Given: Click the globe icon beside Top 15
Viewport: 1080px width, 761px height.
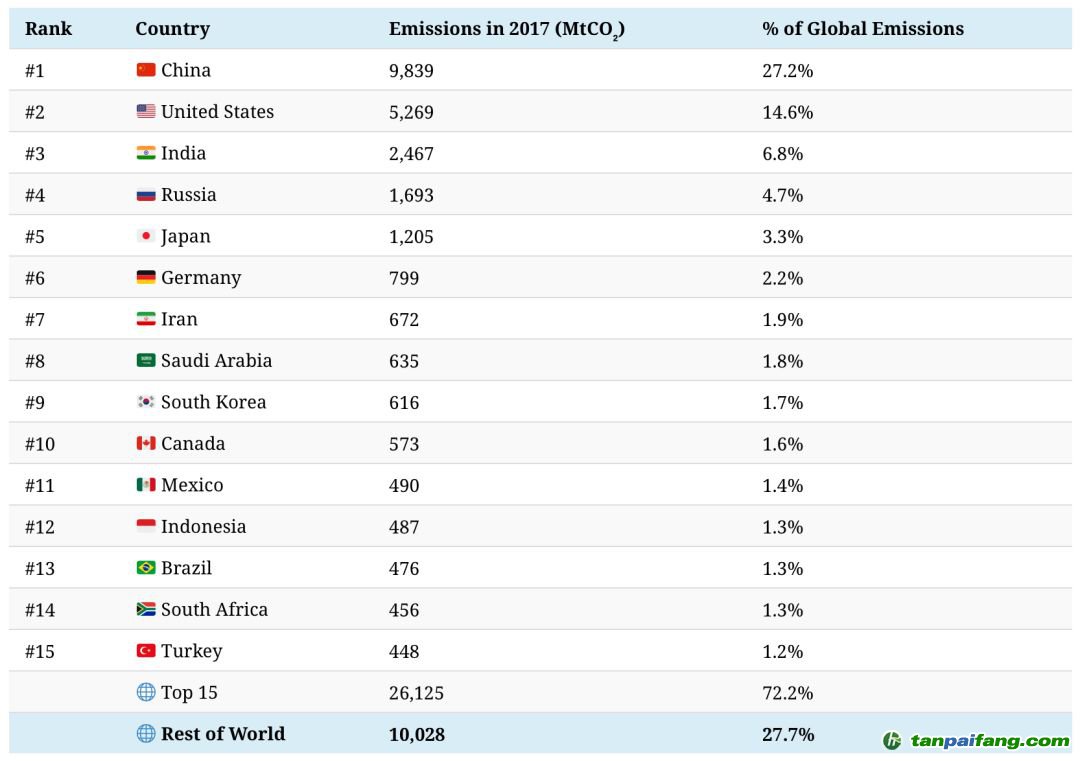Looking at the screenshot, I should 146,692.
